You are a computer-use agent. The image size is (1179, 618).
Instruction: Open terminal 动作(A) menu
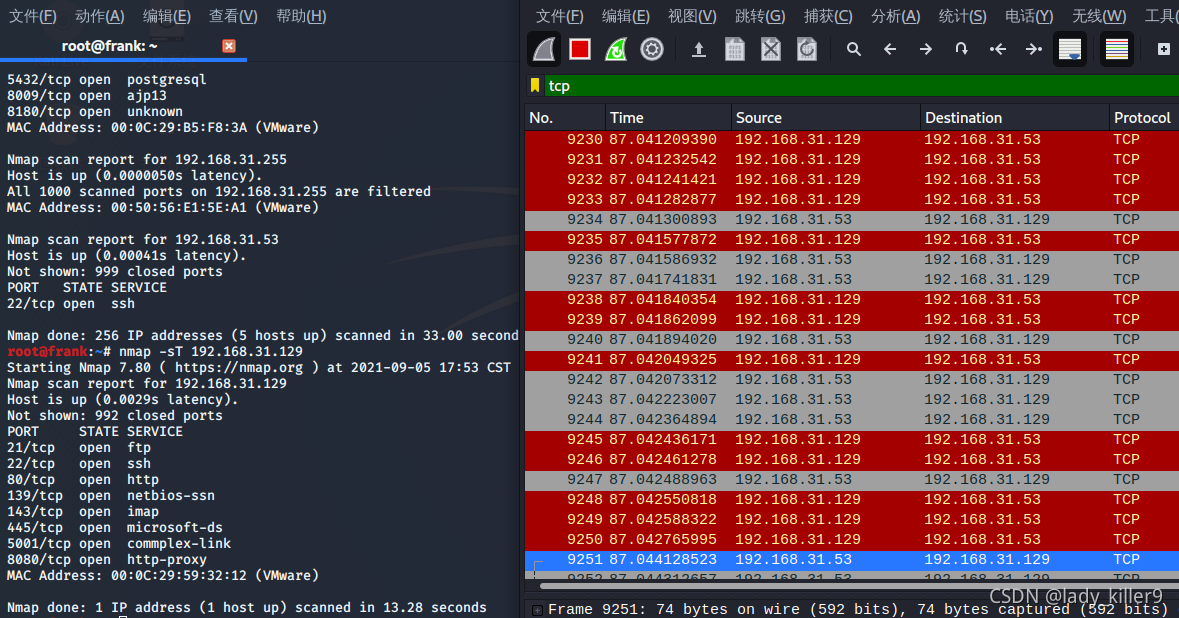coord(100,16)
